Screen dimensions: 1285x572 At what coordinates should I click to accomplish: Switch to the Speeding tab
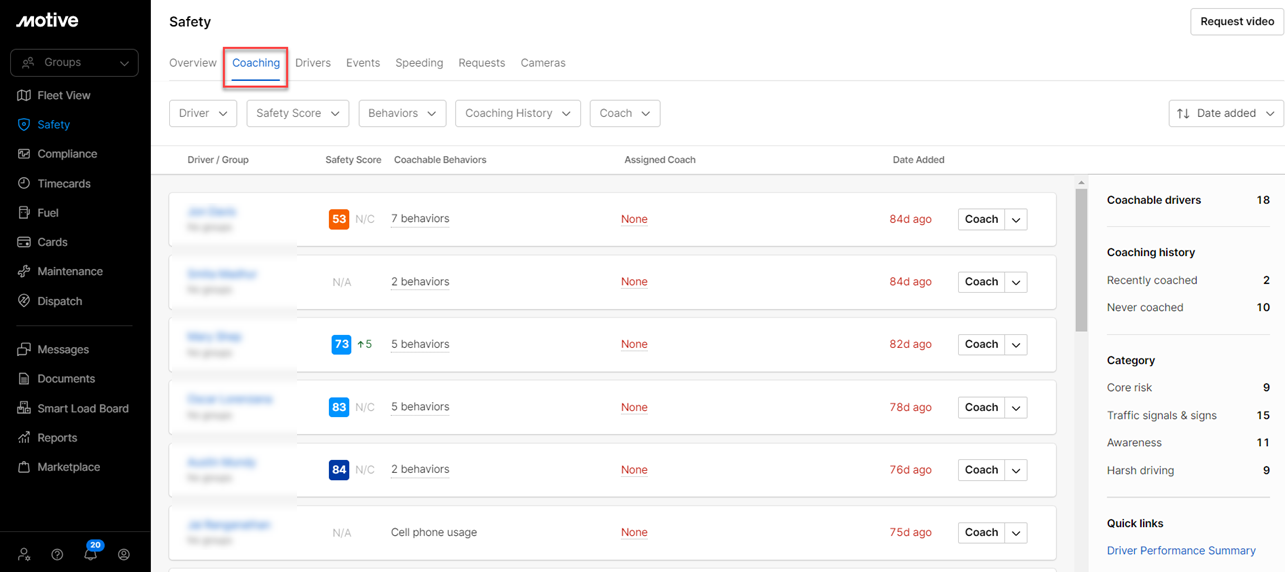coord(419,63)
